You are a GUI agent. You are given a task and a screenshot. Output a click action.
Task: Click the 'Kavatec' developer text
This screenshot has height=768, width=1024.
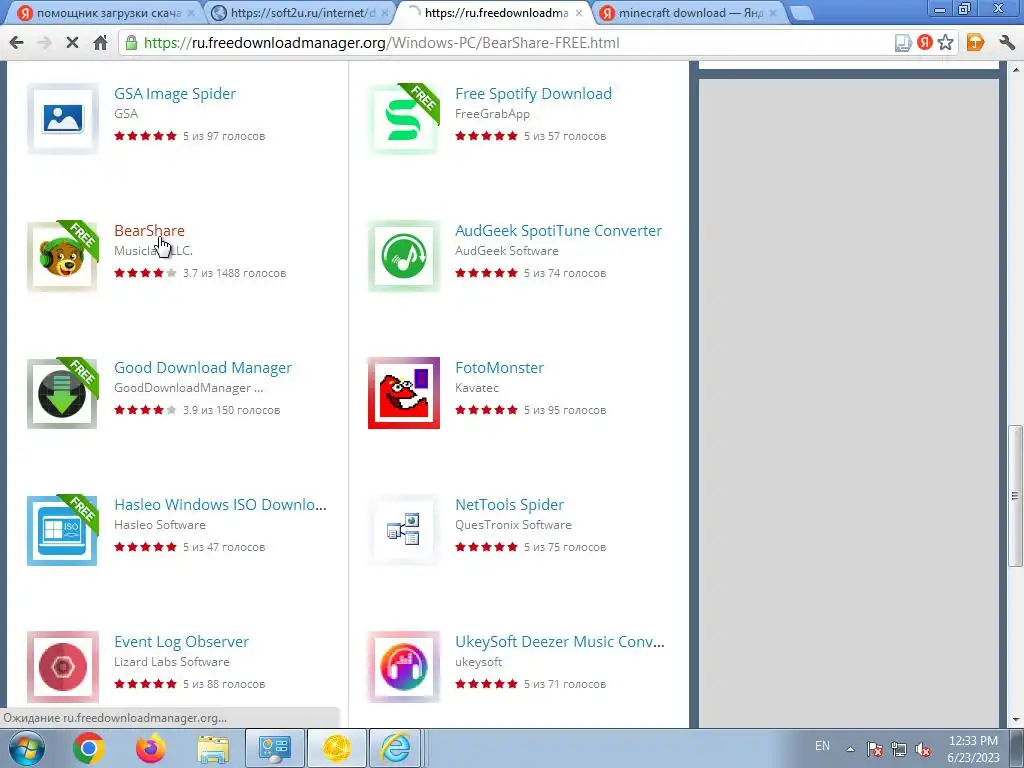(x=477, y=388)
